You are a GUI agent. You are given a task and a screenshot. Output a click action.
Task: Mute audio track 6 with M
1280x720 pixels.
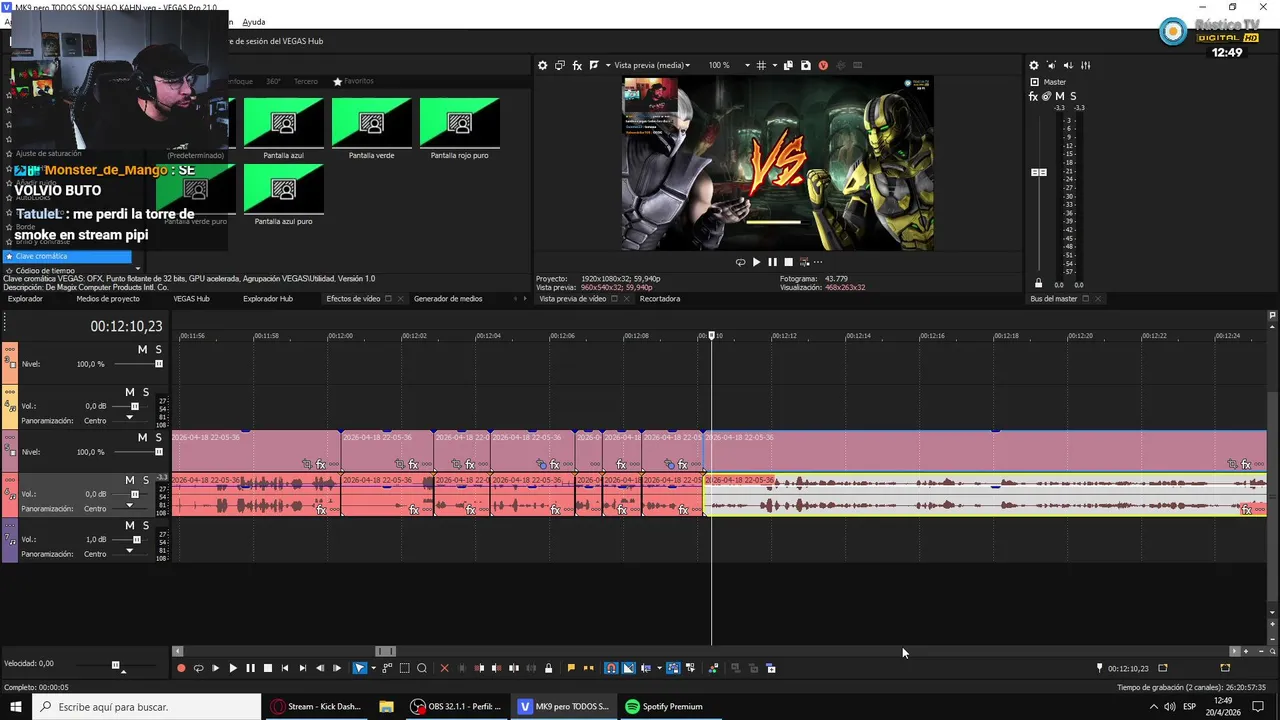pos(130,480)
